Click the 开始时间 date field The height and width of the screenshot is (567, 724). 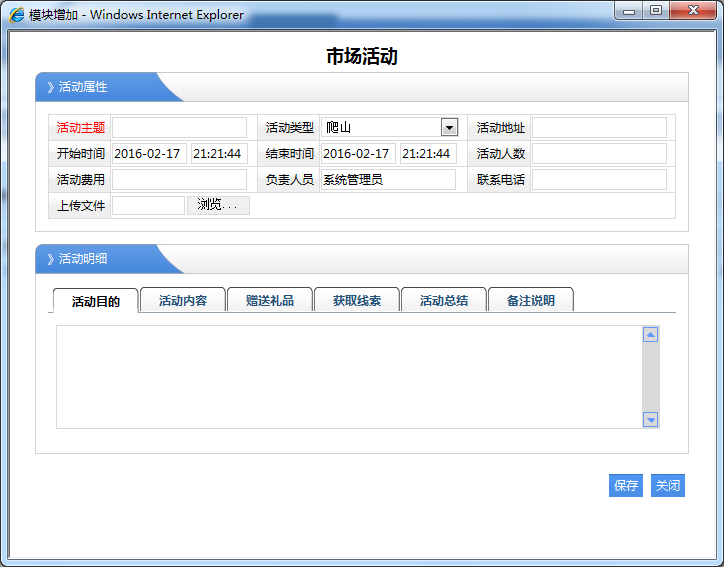[x=148, y=154]
